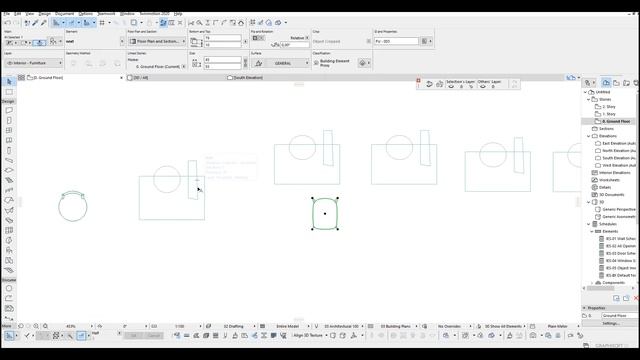The height and width of the screenshot is (360, 640).
Task: Open the View Map icon in Navigator
Action: pyautogui.click(x=616, y=83)
